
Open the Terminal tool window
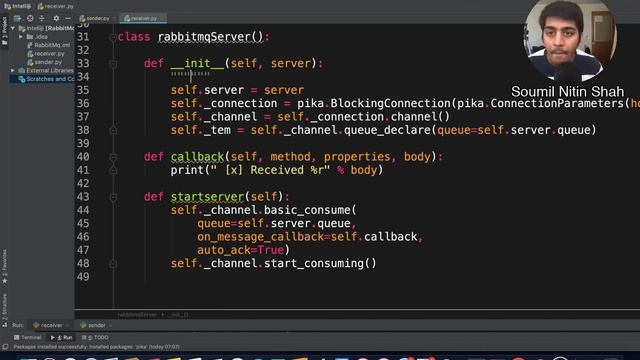coord(27,338)
